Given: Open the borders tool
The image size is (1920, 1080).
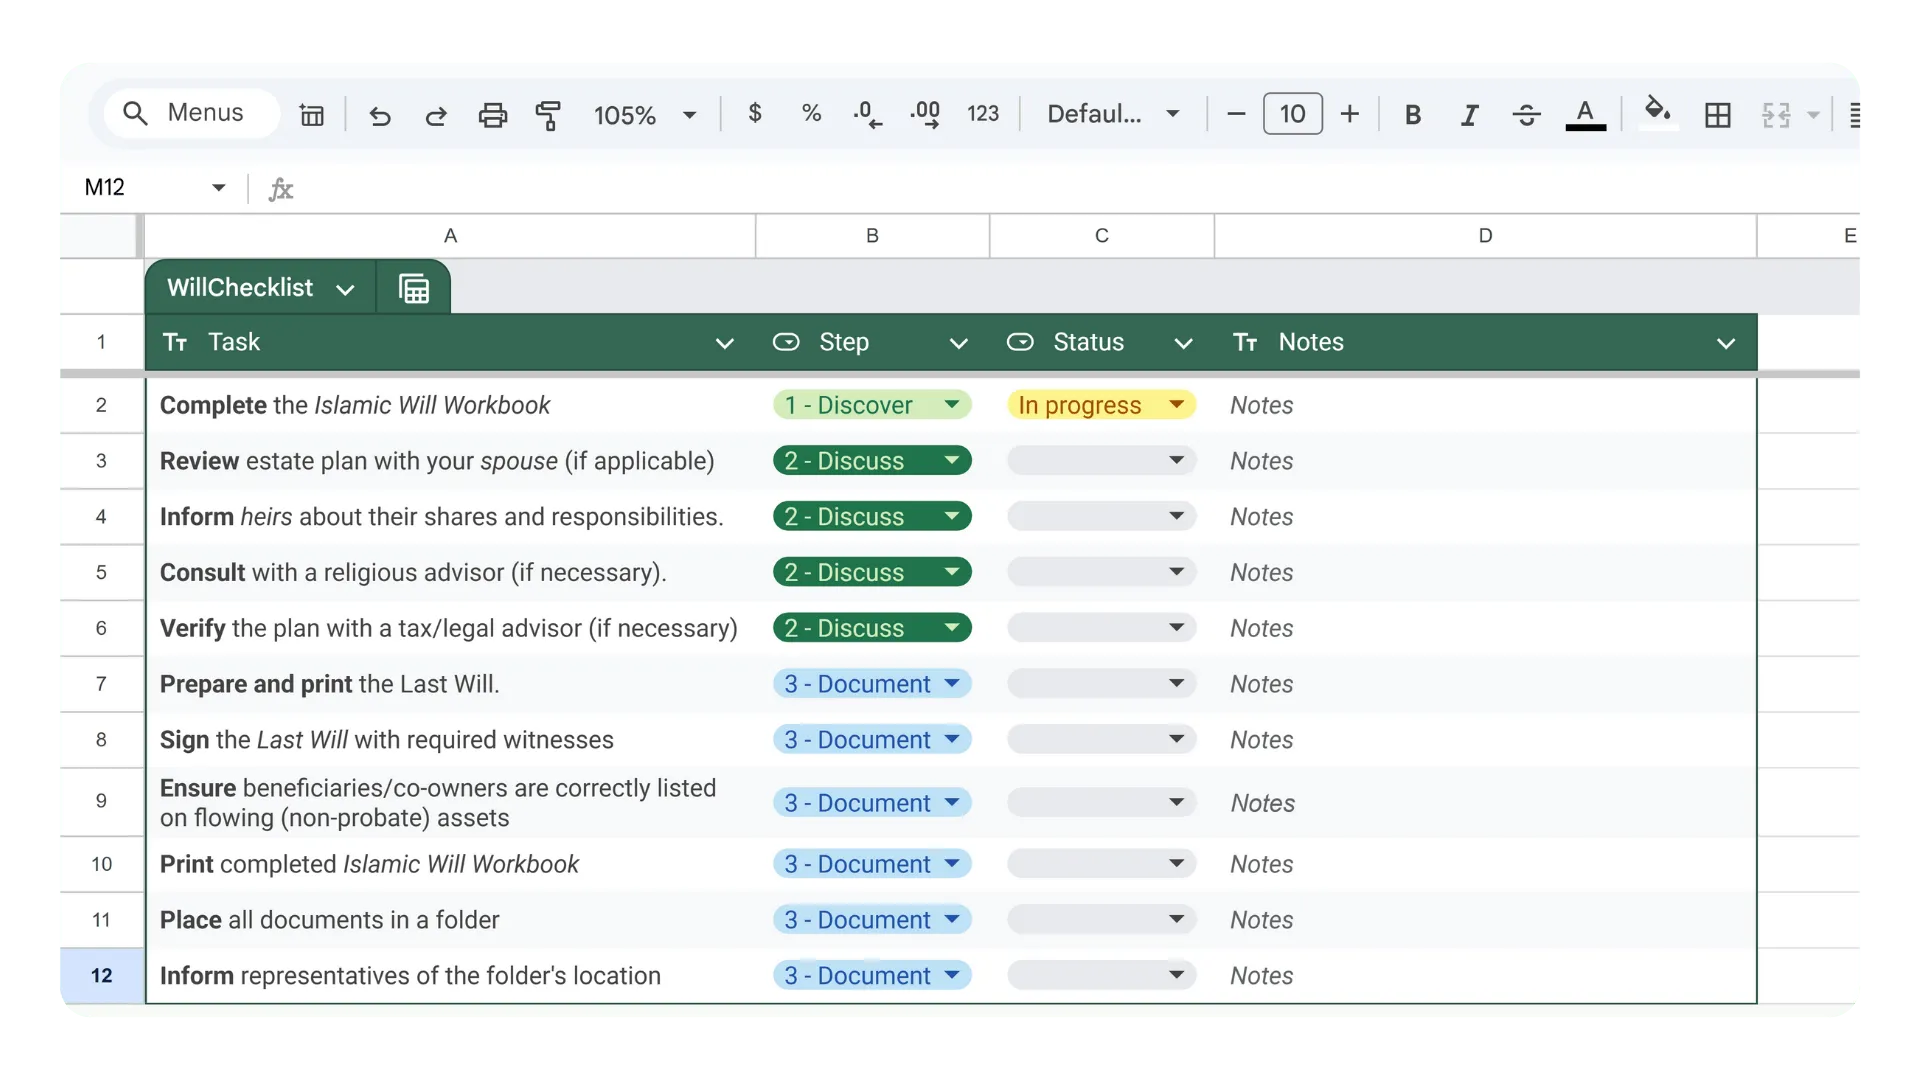Looking at the screenshot, I should coord(1718,115).
